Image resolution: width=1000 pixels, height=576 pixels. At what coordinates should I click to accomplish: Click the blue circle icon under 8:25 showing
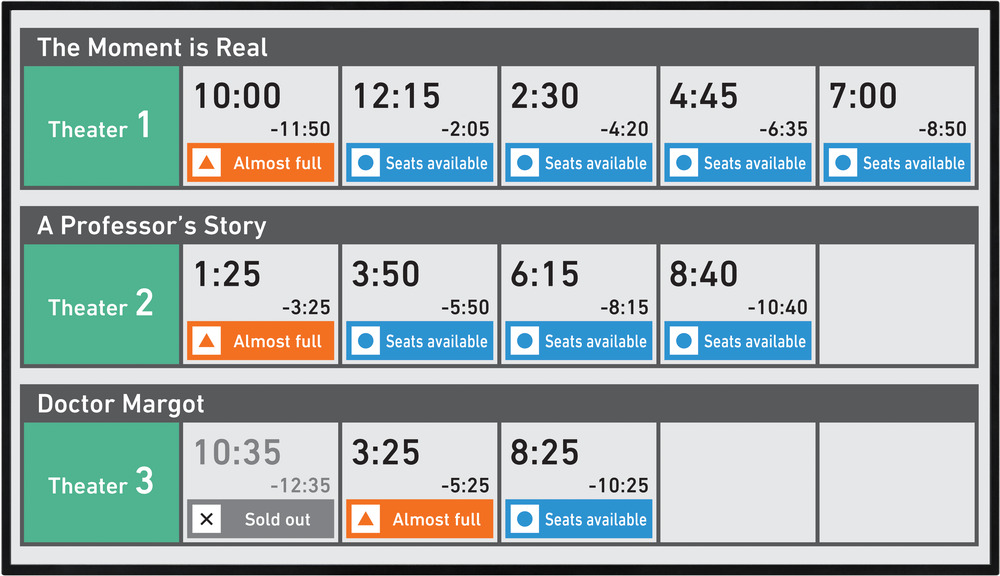tap(524, 519)
